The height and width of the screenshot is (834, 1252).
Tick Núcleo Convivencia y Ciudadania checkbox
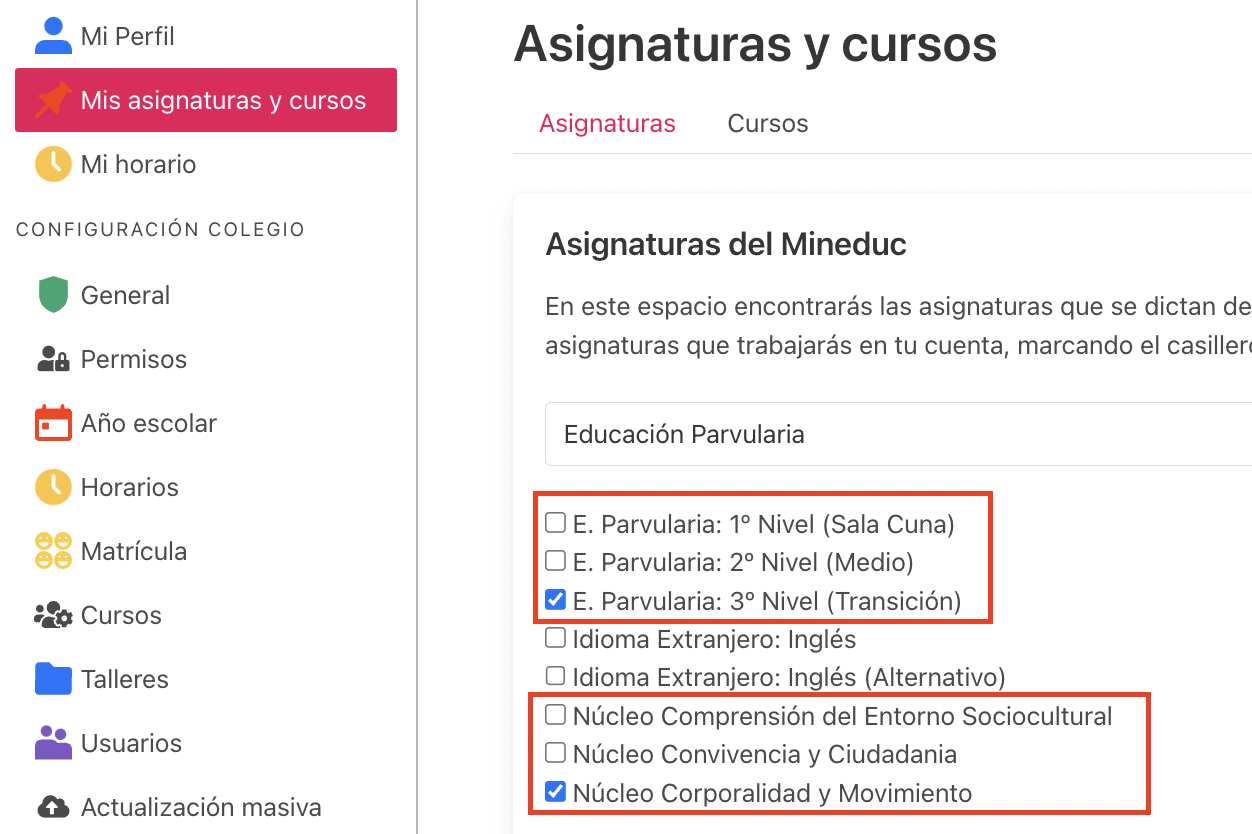(x=555, y=753)
